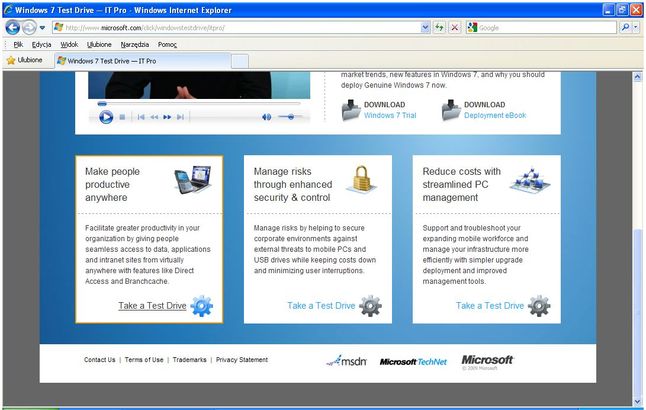Click the Privacy Statement footer link

point(242,360)
